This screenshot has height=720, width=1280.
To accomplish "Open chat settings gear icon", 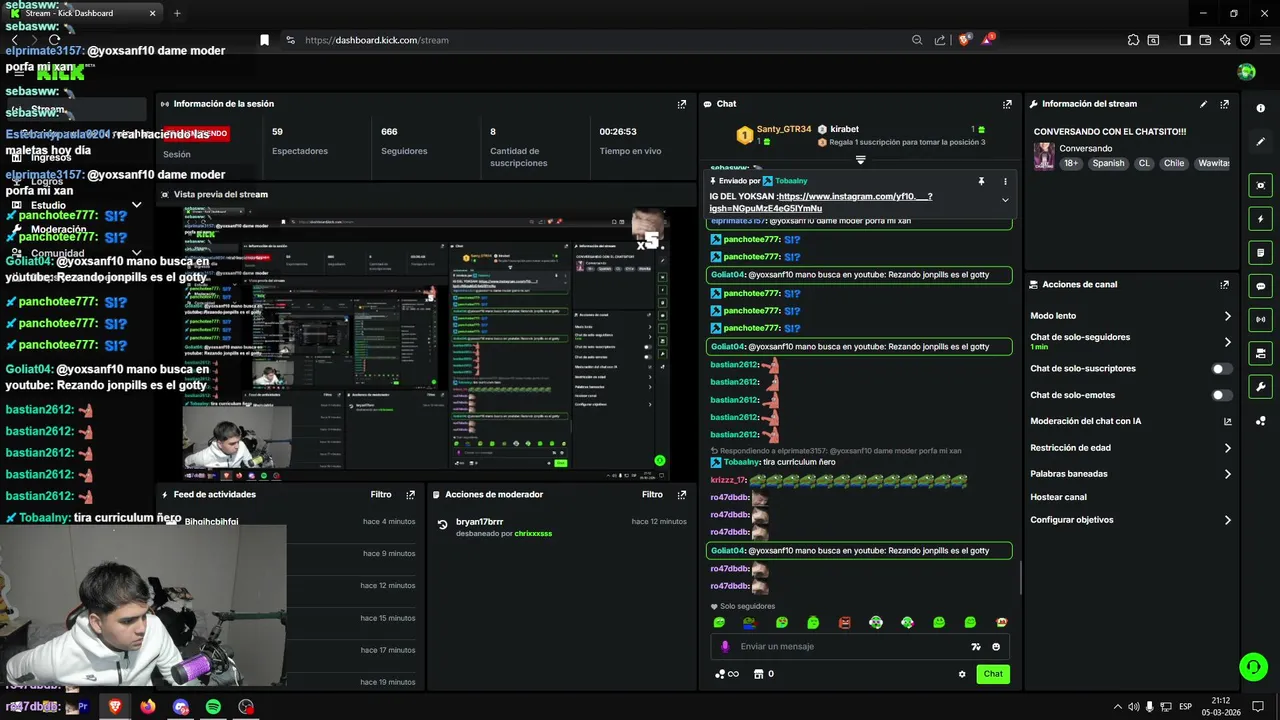I will tap(962, 674).
